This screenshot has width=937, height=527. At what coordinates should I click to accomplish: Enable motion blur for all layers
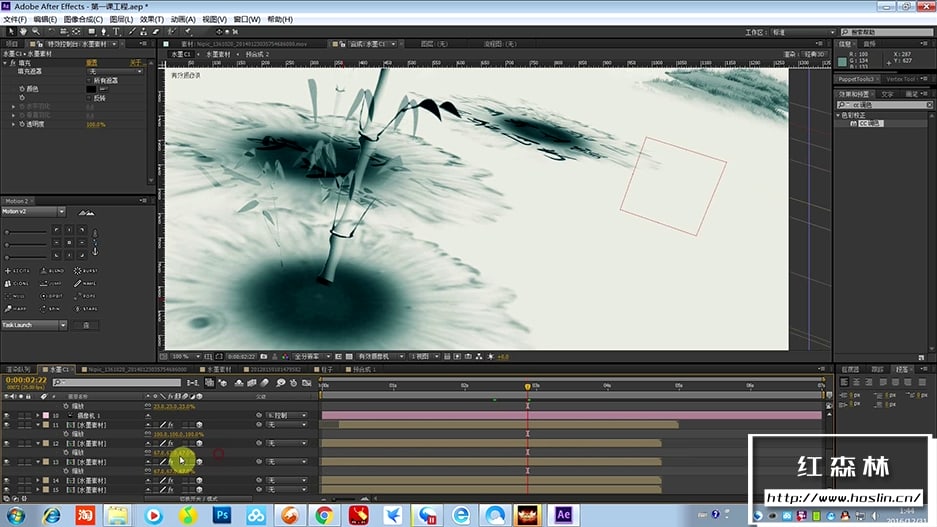click(265, 382)
